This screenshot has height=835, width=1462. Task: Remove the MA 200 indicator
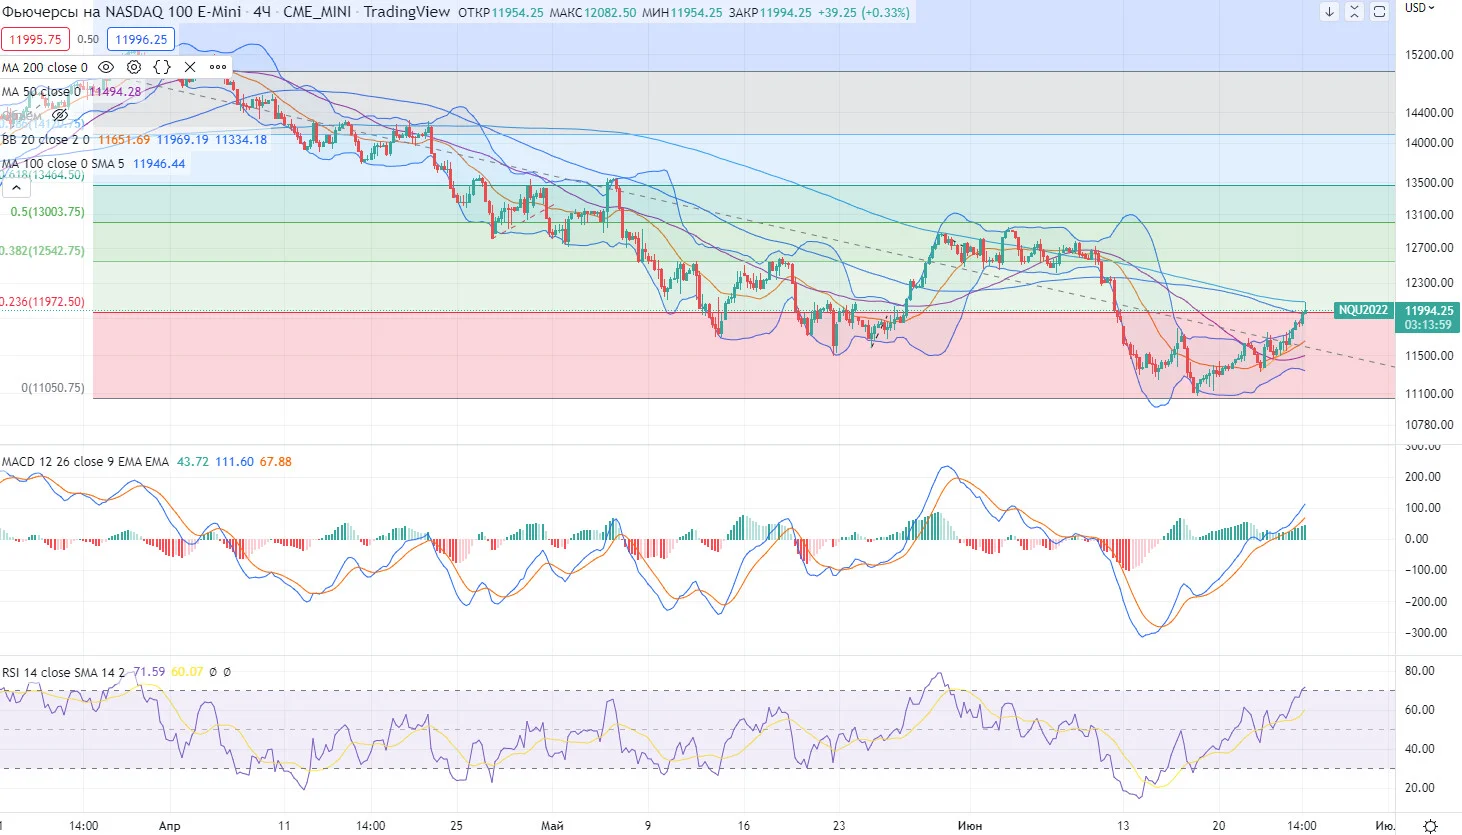(190, 67)
